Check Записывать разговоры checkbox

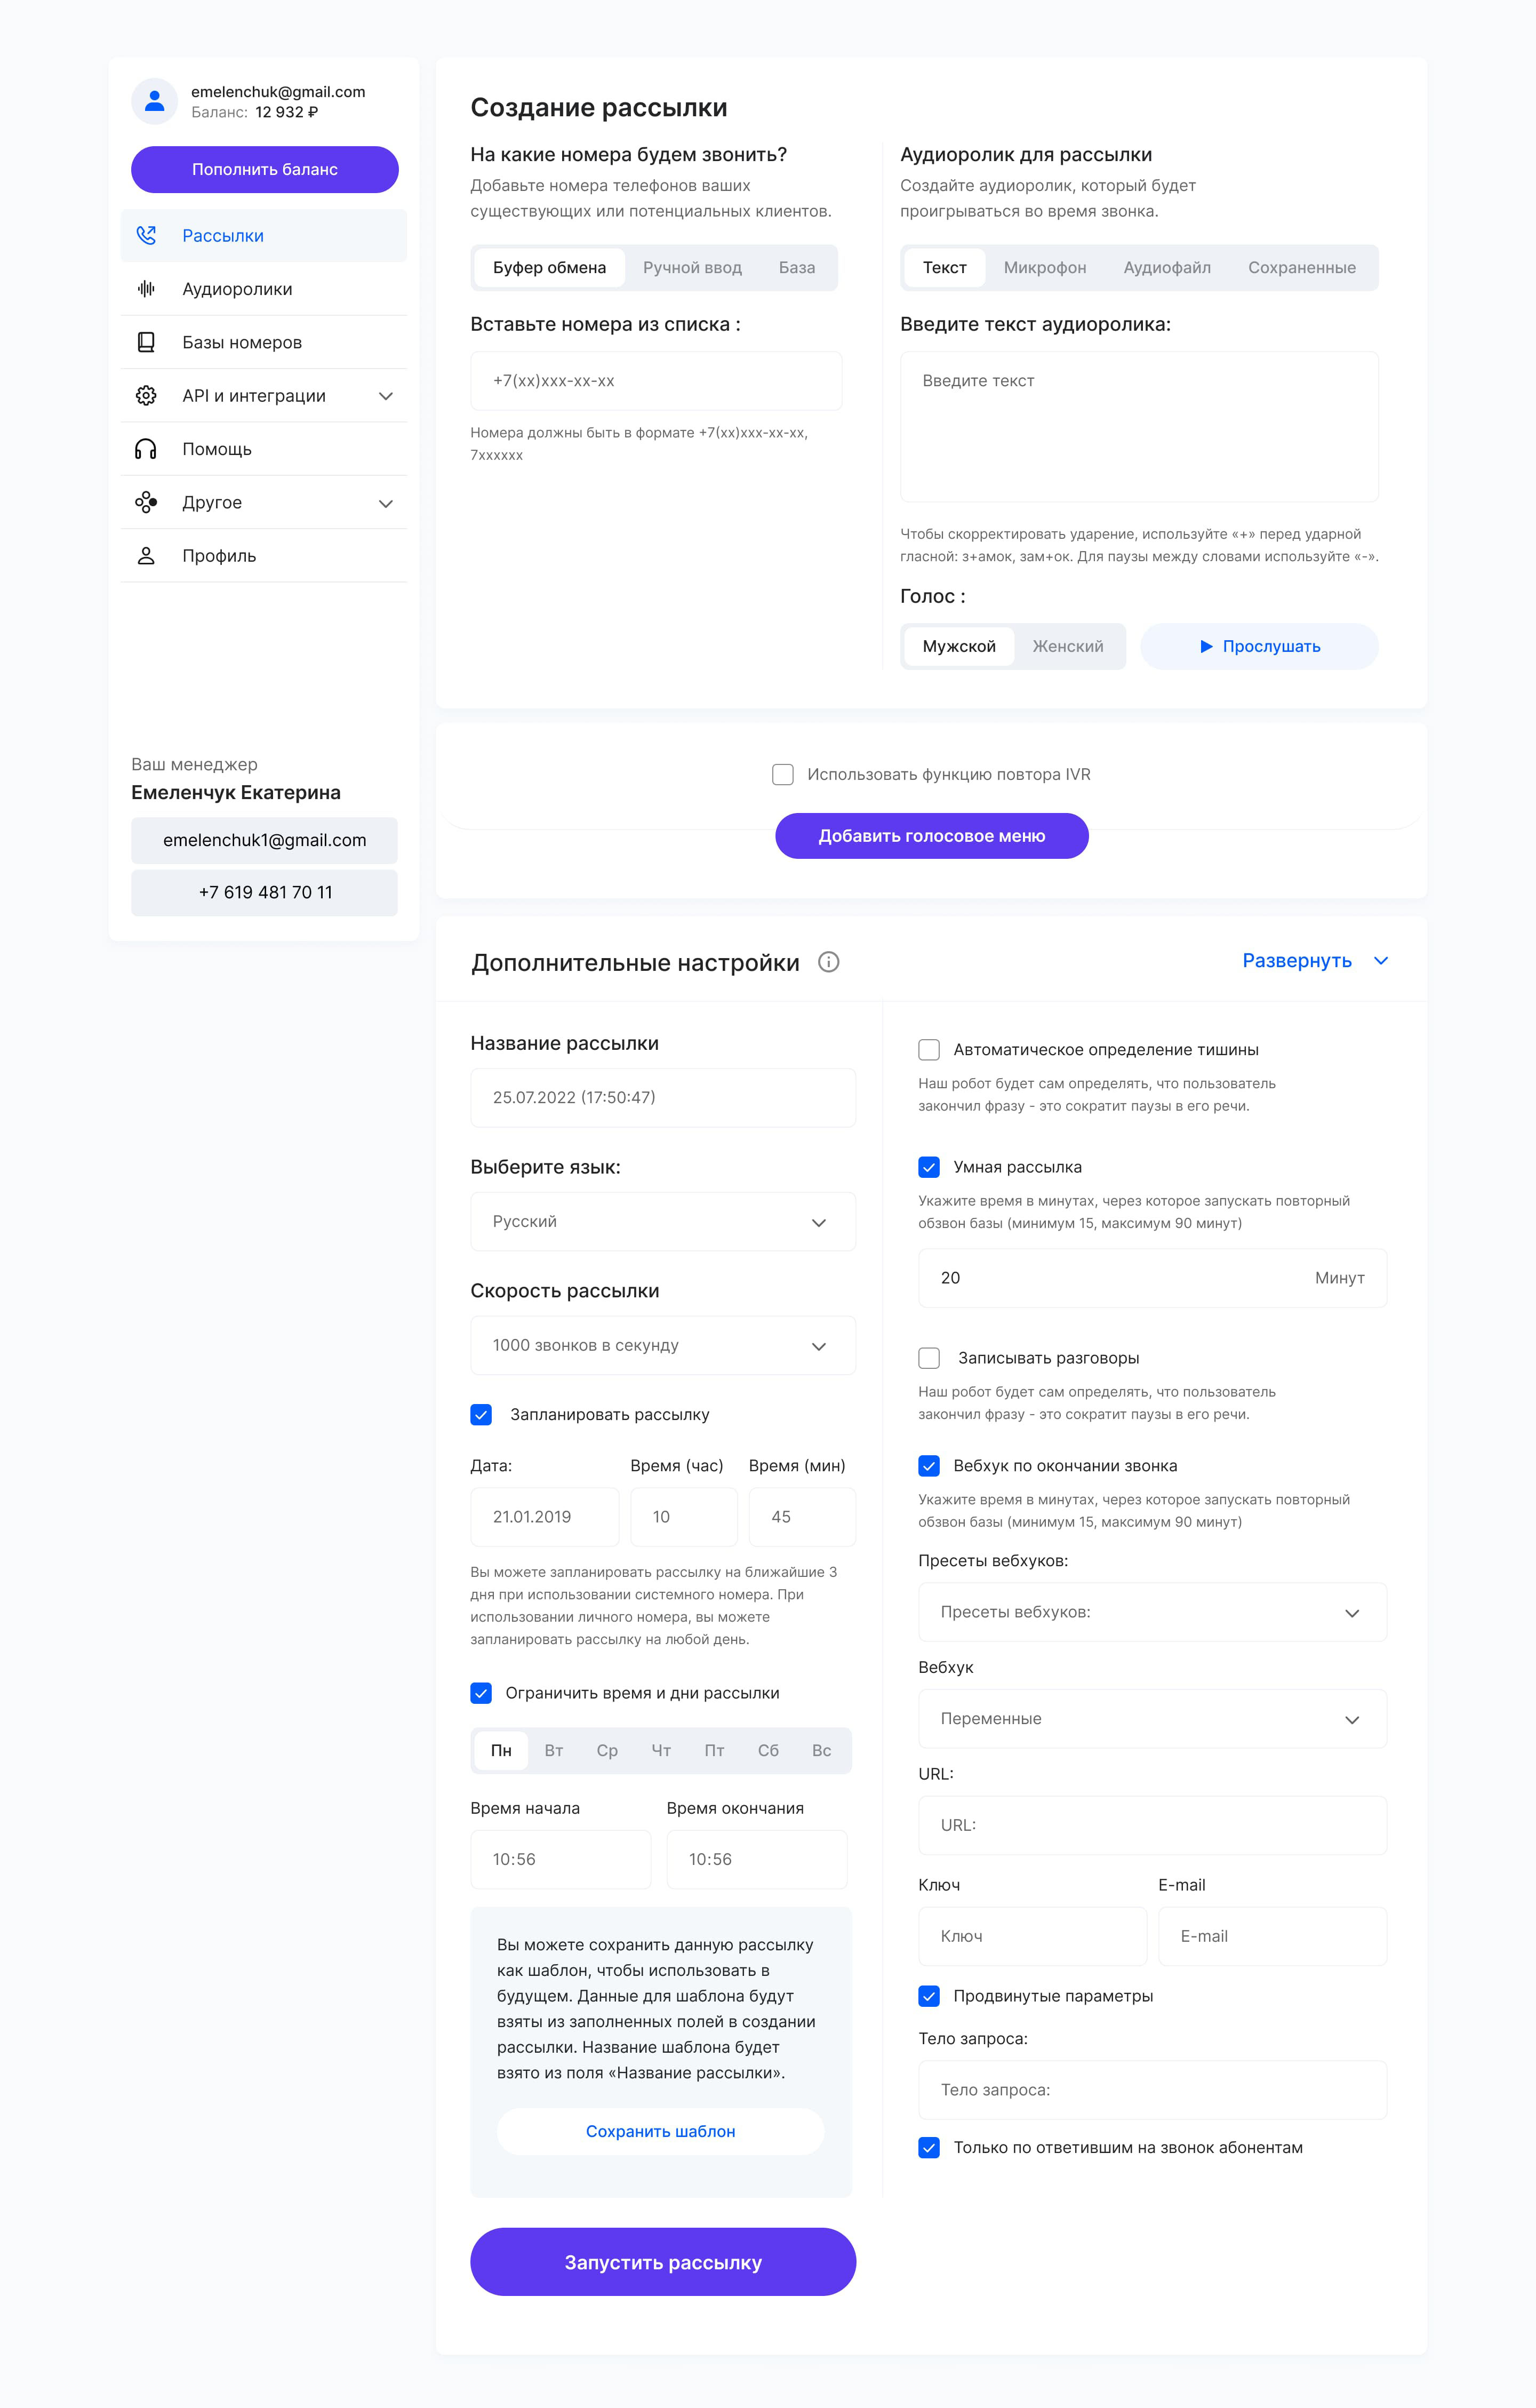tap(929, 1358)
